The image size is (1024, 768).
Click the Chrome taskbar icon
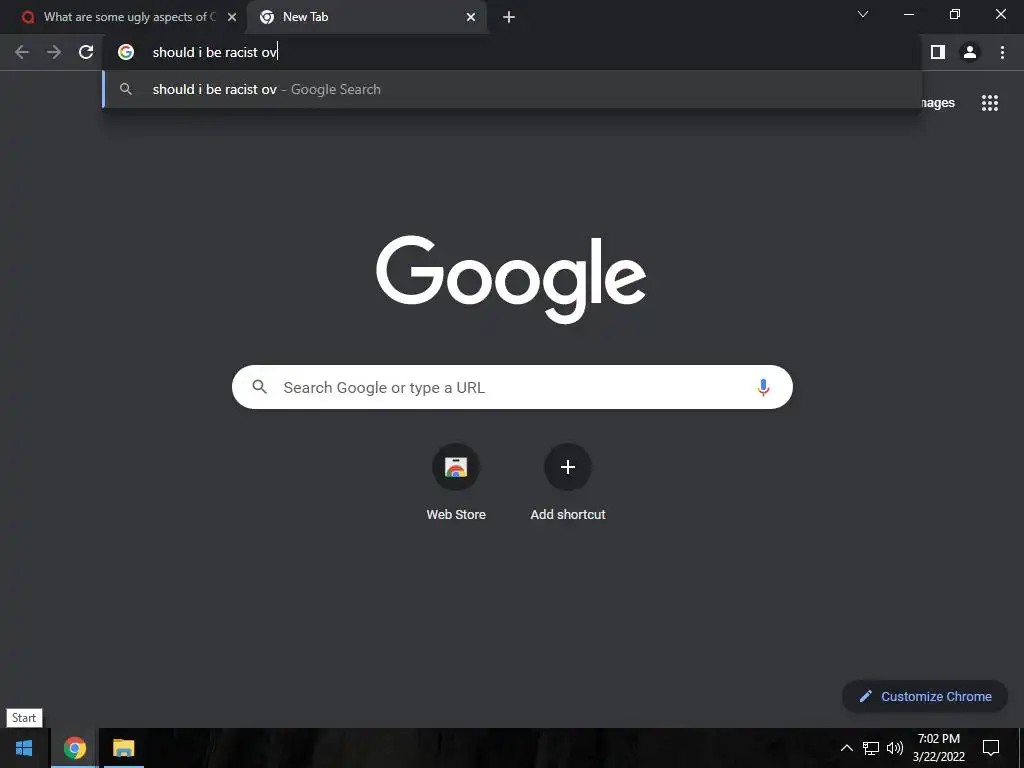click(74, 748)
